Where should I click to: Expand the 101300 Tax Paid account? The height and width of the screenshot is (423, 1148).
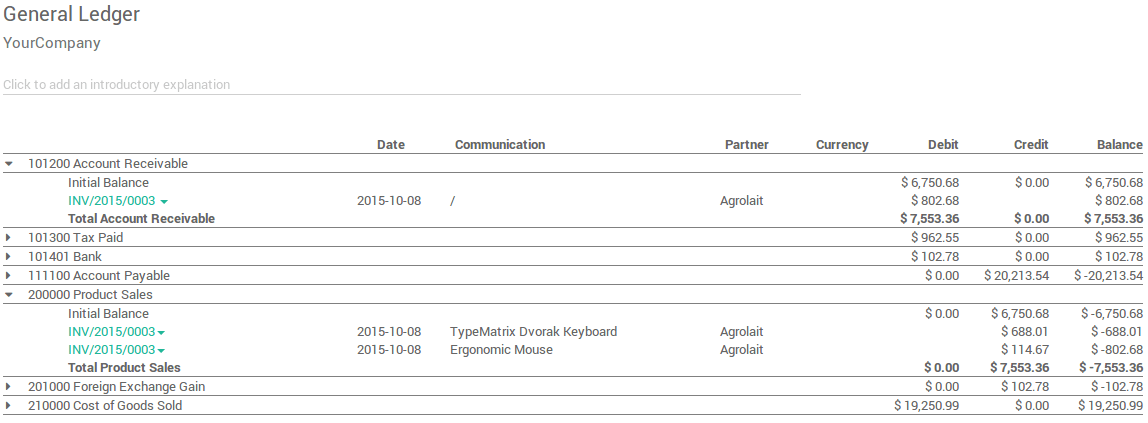(9, 238)
